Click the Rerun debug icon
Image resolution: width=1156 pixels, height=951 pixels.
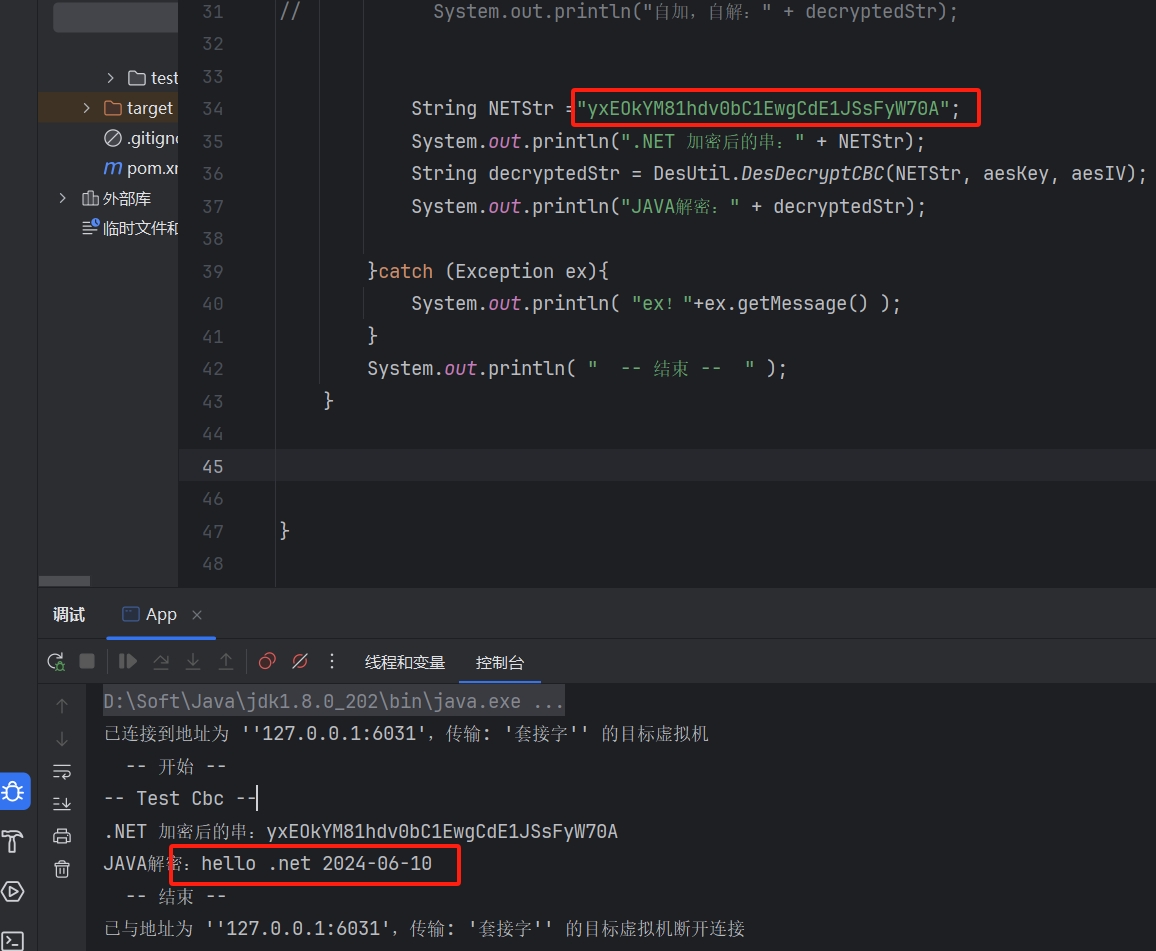point(56,662)
